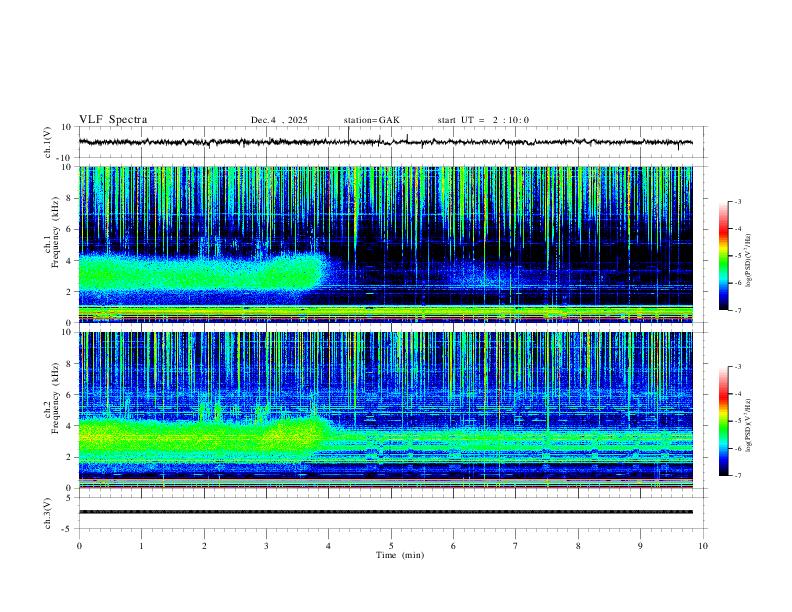Click the 'ch.1(V)' waveform axis label
The height and width of the screenshot is (612, 792).
[x=48, y=142]
